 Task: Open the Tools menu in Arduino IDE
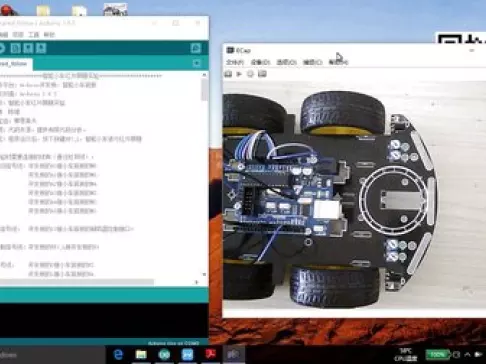tap(33, 35)
